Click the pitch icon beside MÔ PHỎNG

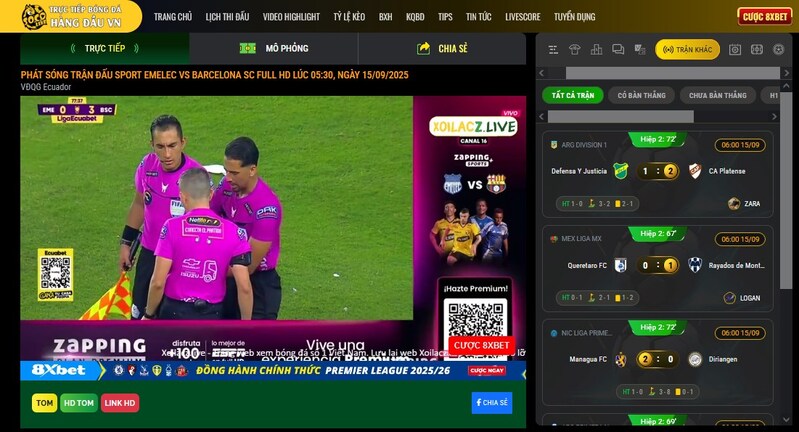(248, 48)
